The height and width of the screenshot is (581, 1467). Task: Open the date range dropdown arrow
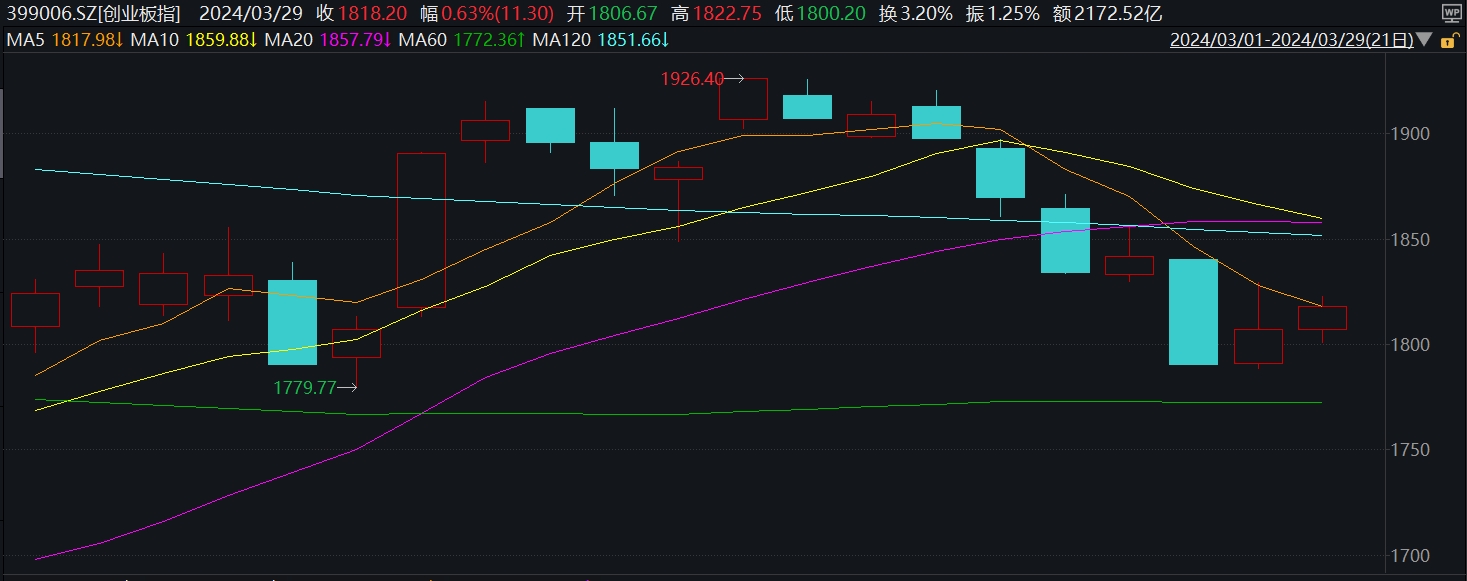coord(1424,41)
